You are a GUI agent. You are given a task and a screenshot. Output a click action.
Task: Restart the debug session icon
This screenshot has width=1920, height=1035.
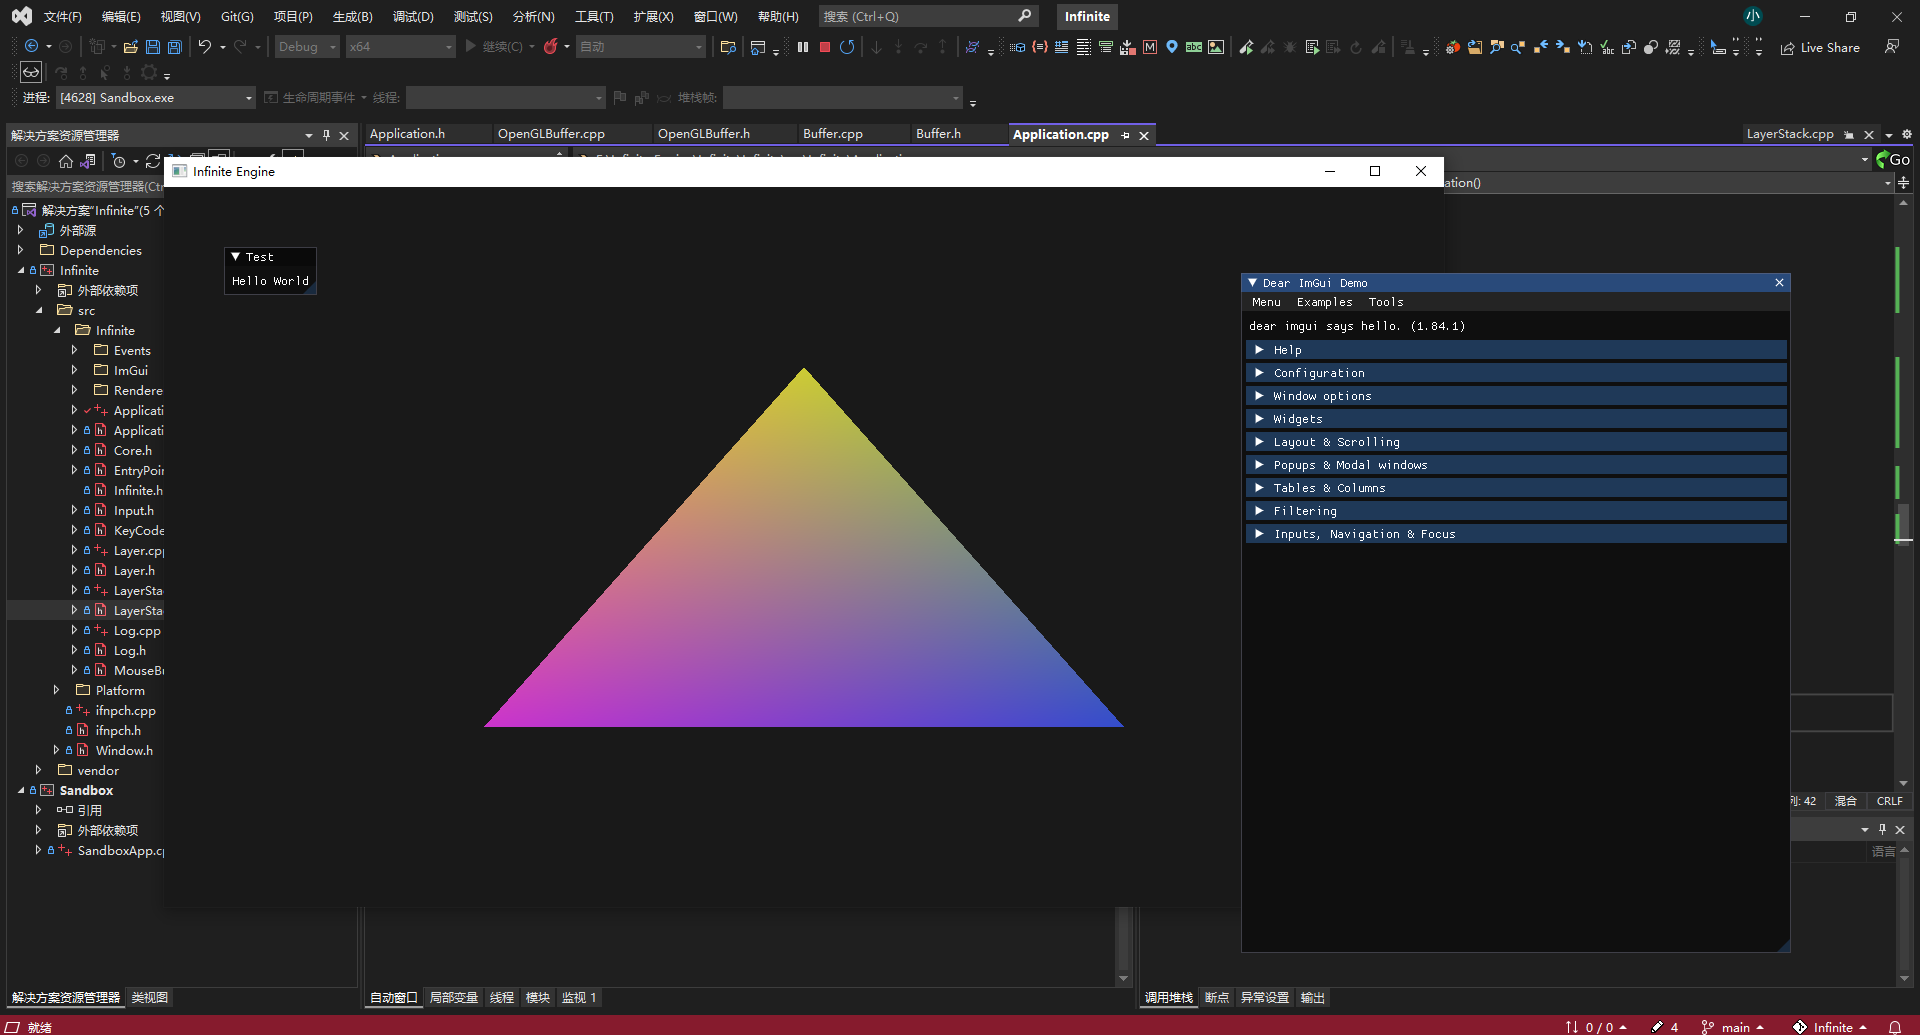click(847, 47)
